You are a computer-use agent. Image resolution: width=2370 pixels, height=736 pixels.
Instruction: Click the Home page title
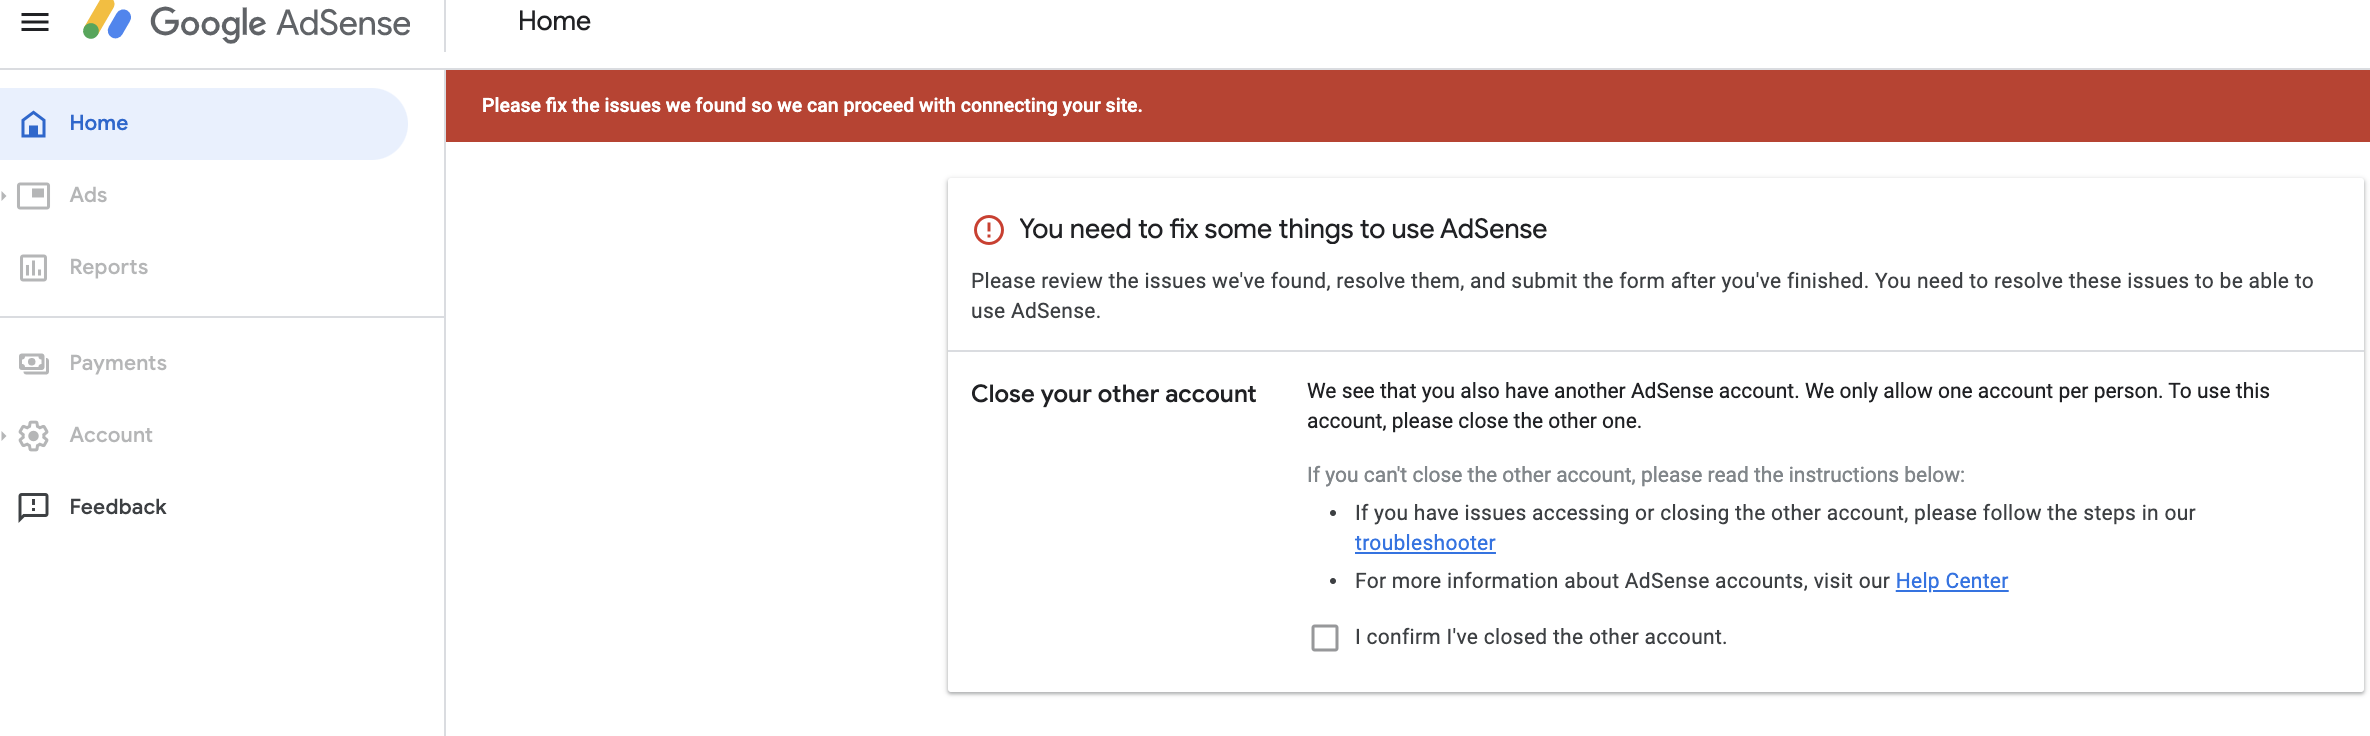(554, 22)
